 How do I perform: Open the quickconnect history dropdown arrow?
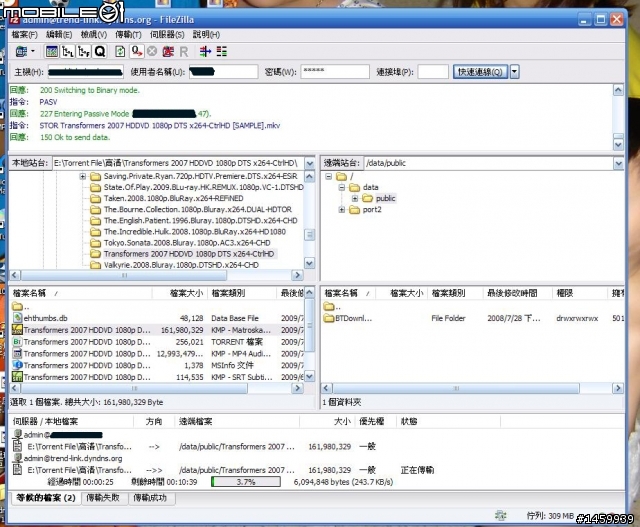pos(514,72)
